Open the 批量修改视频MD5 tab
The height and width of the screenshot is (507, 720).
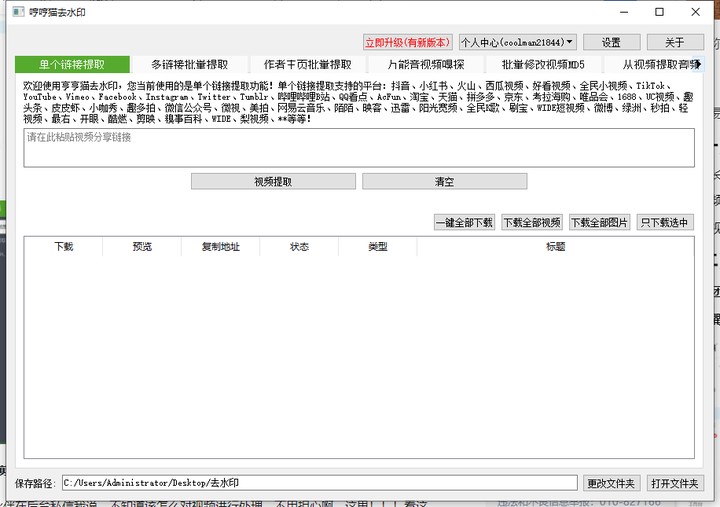[x=544, y=64]
